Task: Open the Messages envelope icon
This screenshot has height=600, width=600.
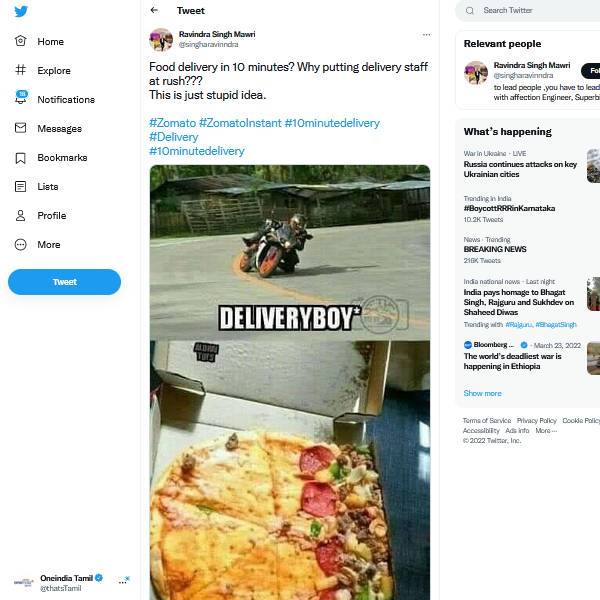Action: point(21,128)
